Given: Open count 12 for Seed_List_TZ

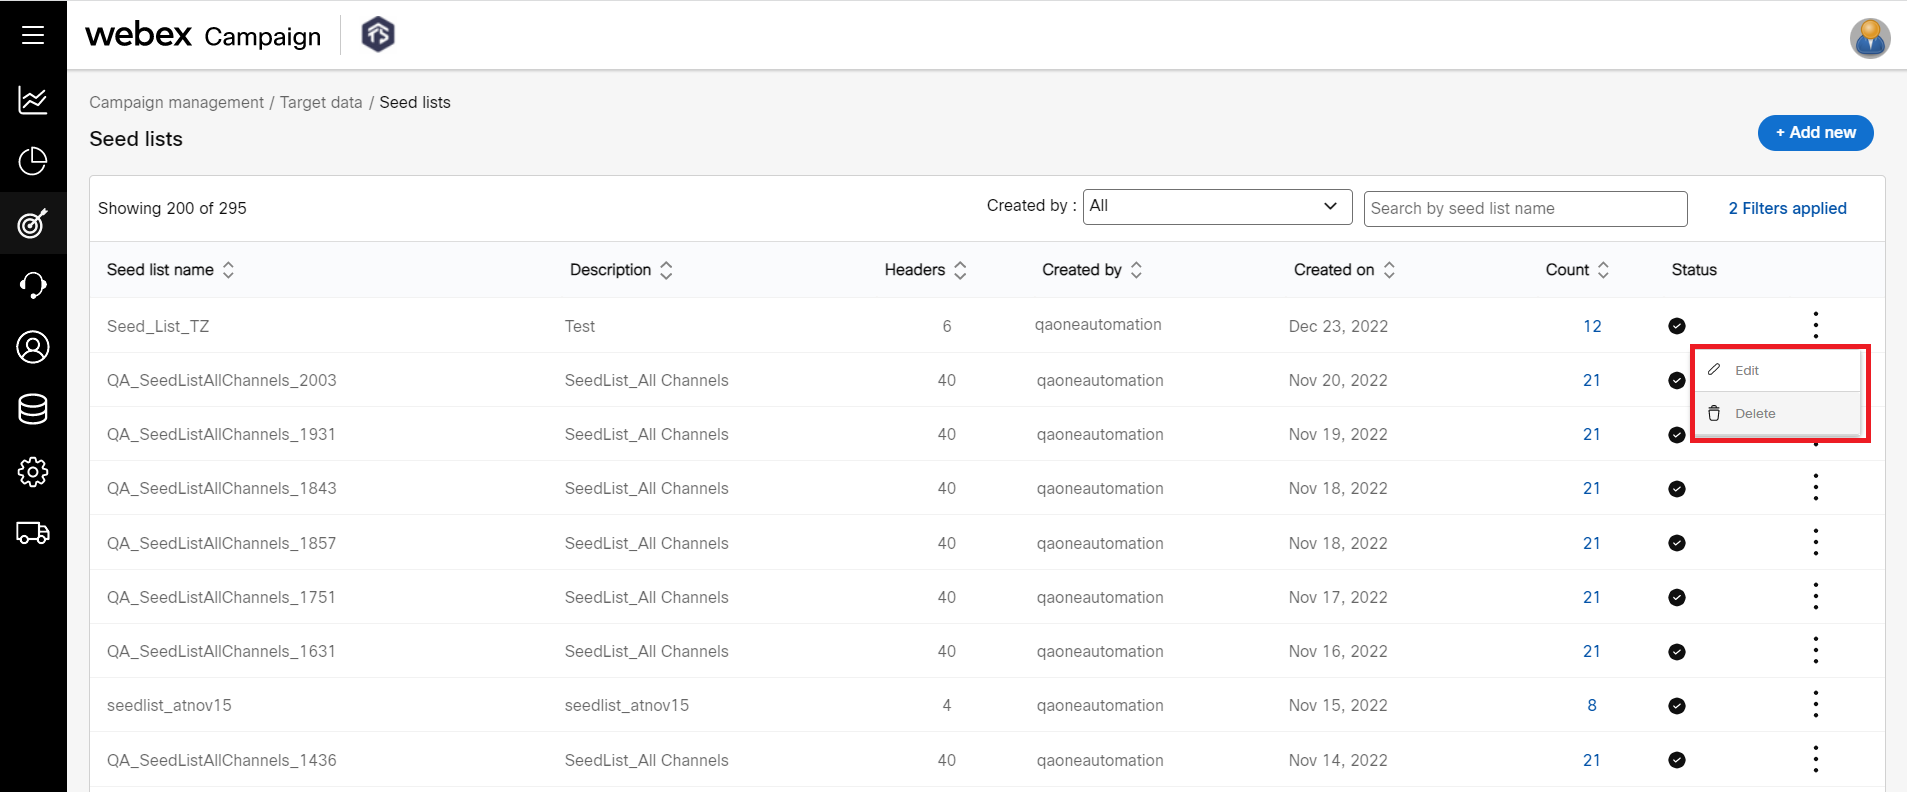Looking at the screenshot, I should click(x=1592, y=326).
